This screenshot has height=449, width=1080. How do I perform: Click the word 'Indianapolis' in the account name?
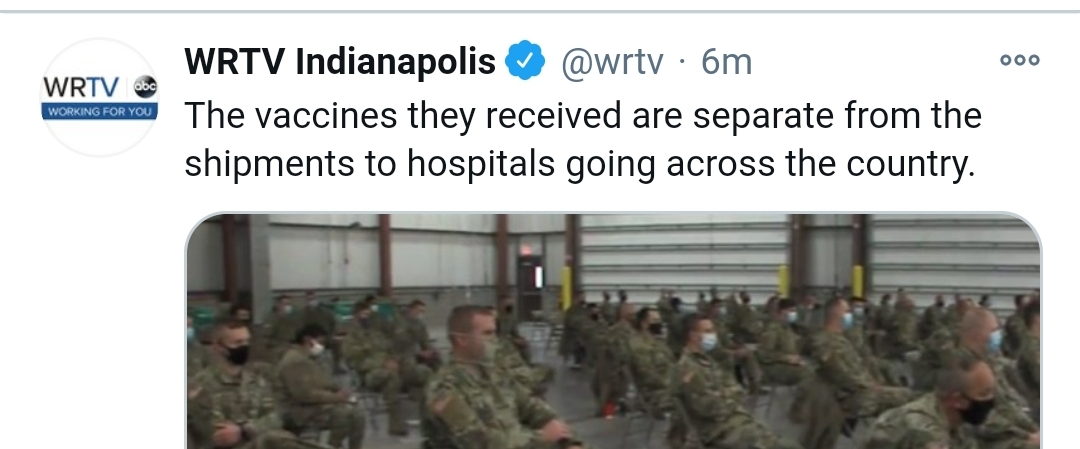click(x=395, y=63)
